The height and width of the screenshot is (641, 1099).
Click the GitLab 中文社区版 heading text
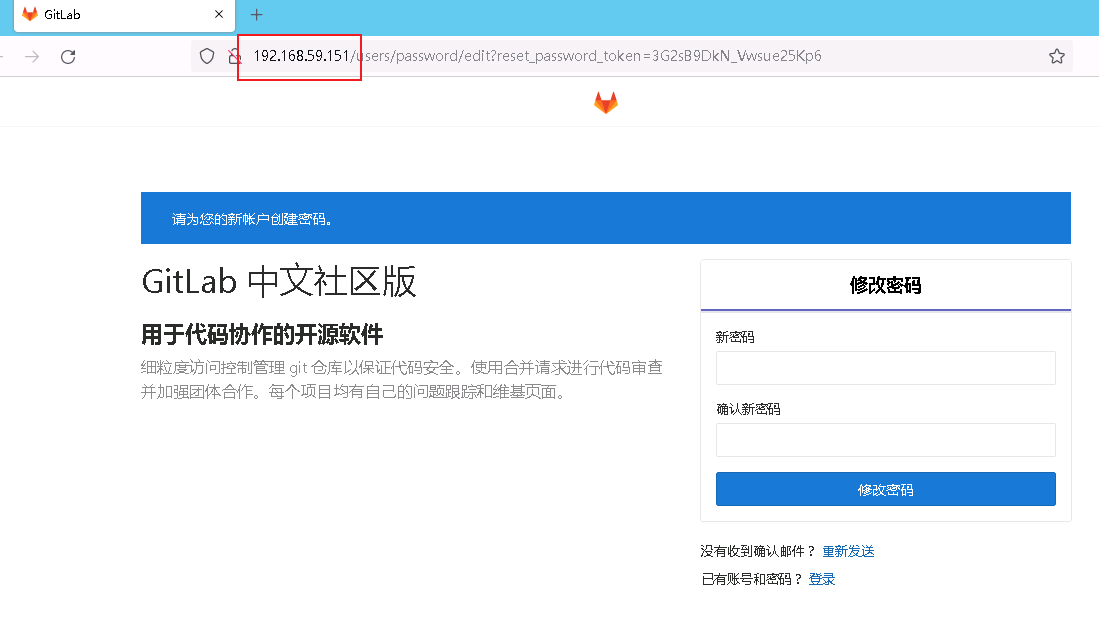[x=279, y=283]
